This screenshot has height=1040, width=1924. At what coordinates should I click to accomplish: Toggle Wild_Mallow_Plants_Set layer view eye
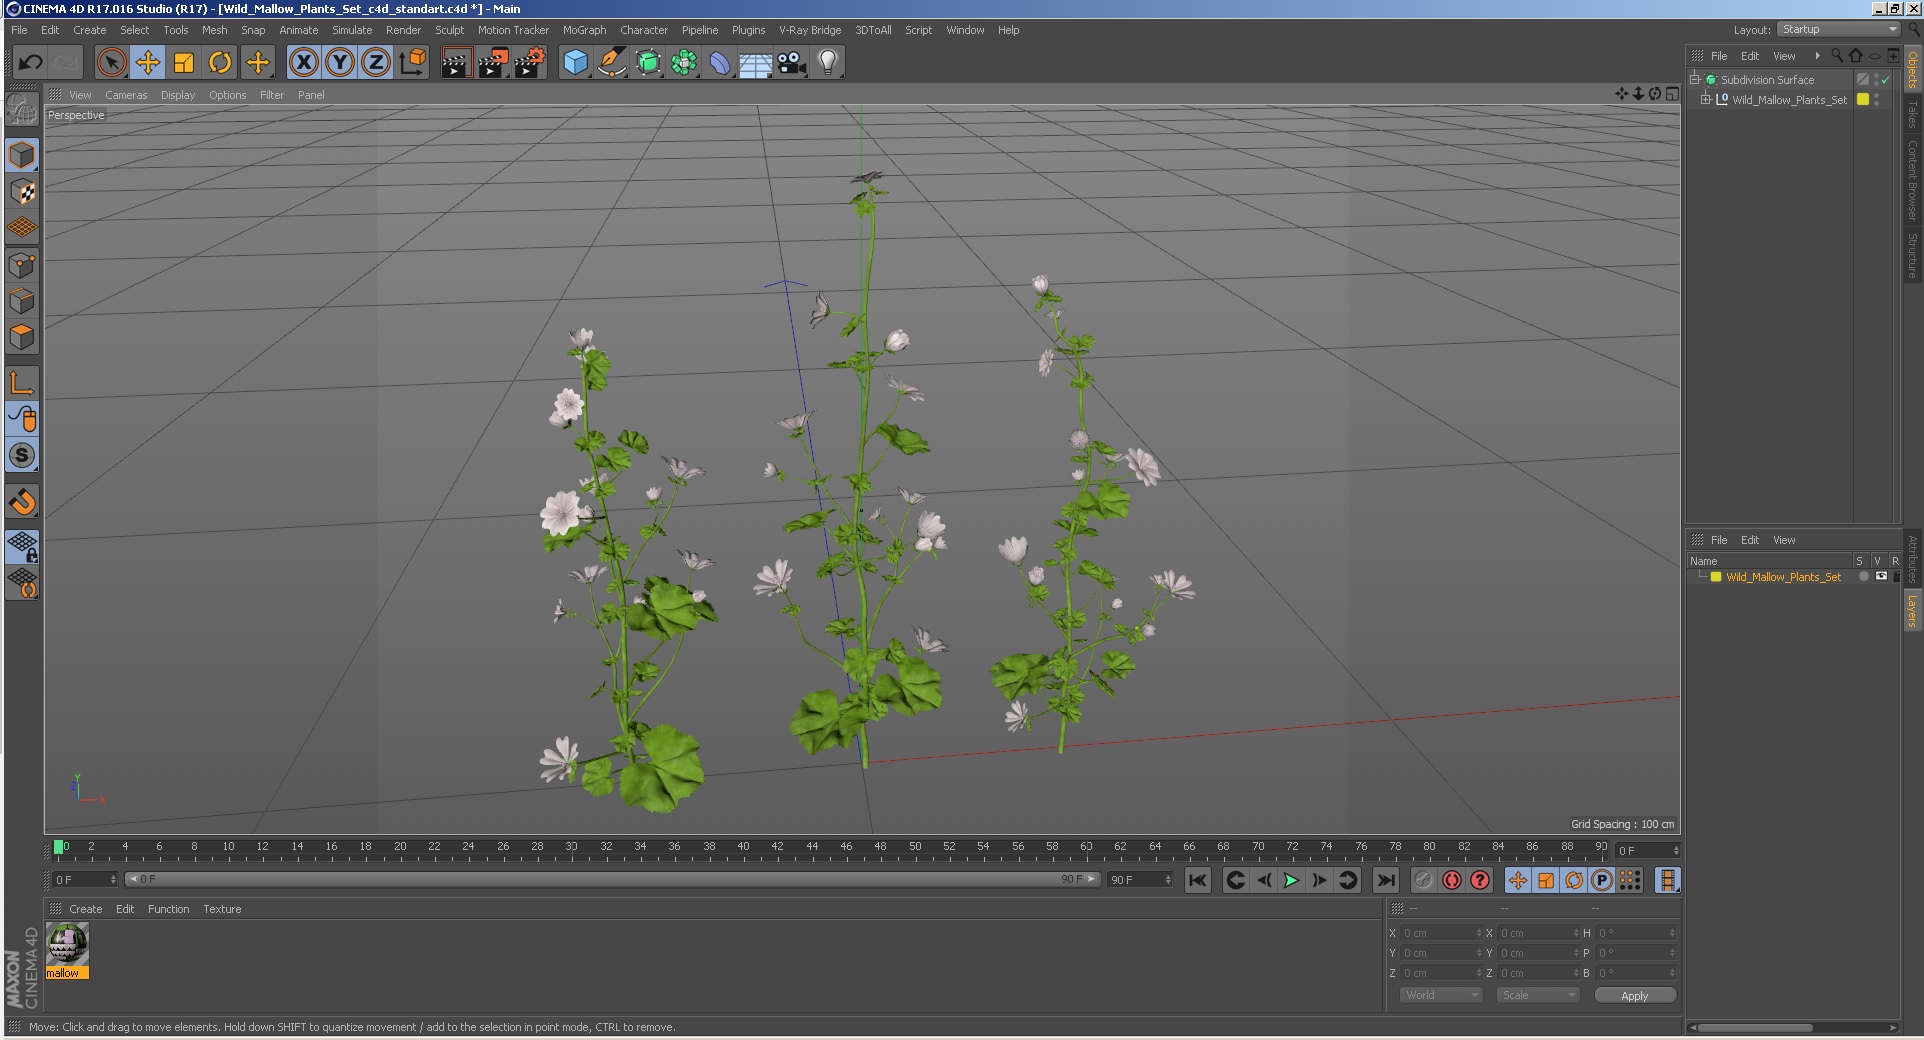point(1881,576)
